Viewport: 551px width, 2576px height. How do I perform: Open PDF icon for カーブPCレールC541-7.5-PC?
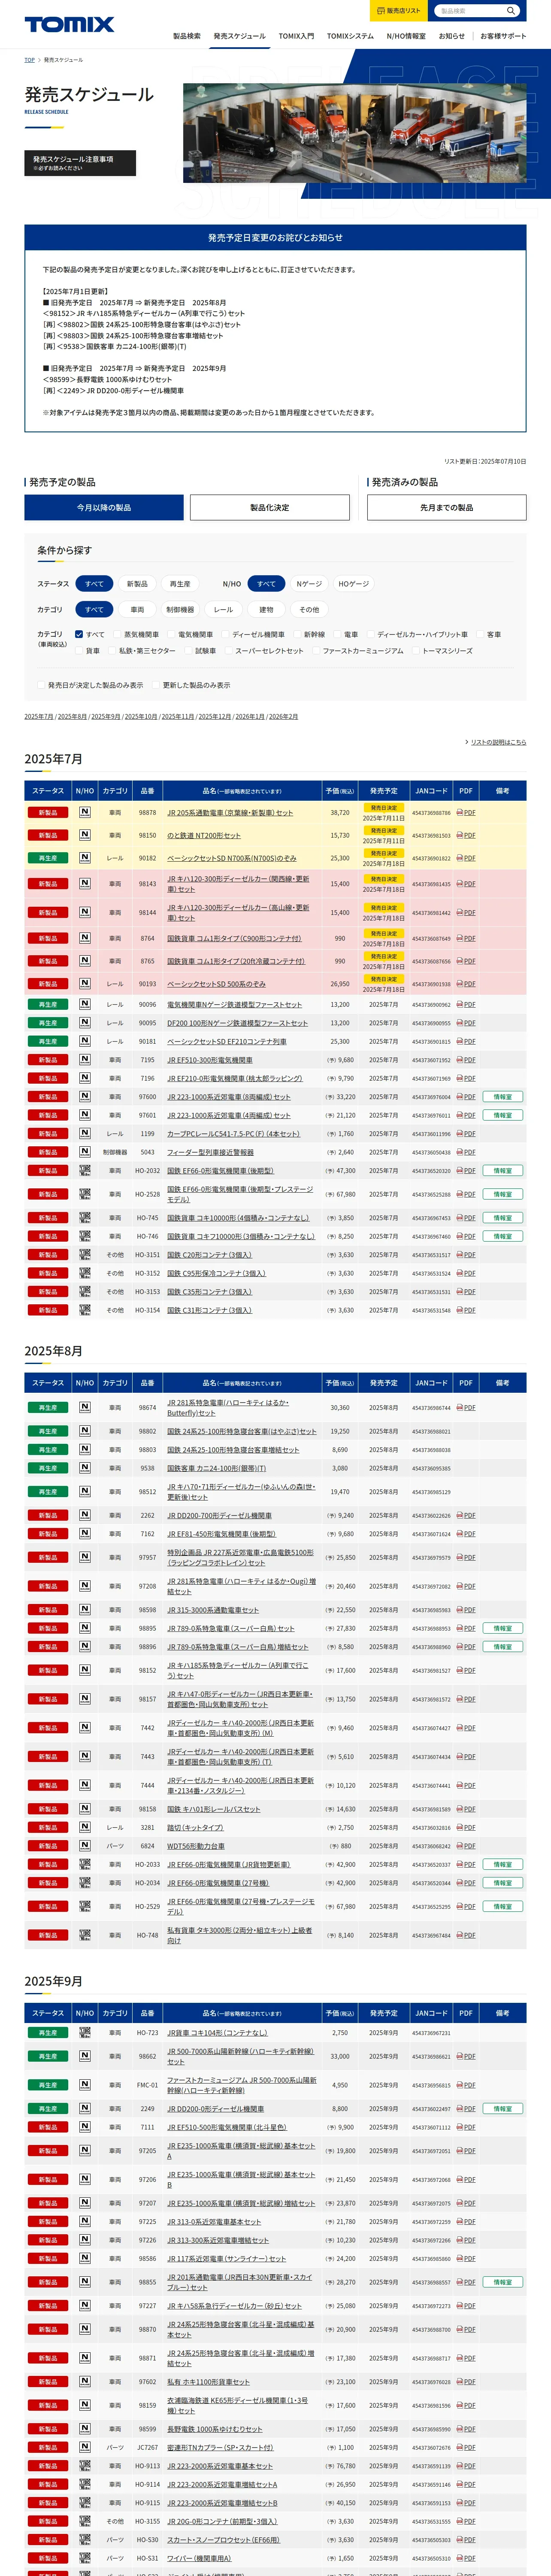tap(466, 1134)
